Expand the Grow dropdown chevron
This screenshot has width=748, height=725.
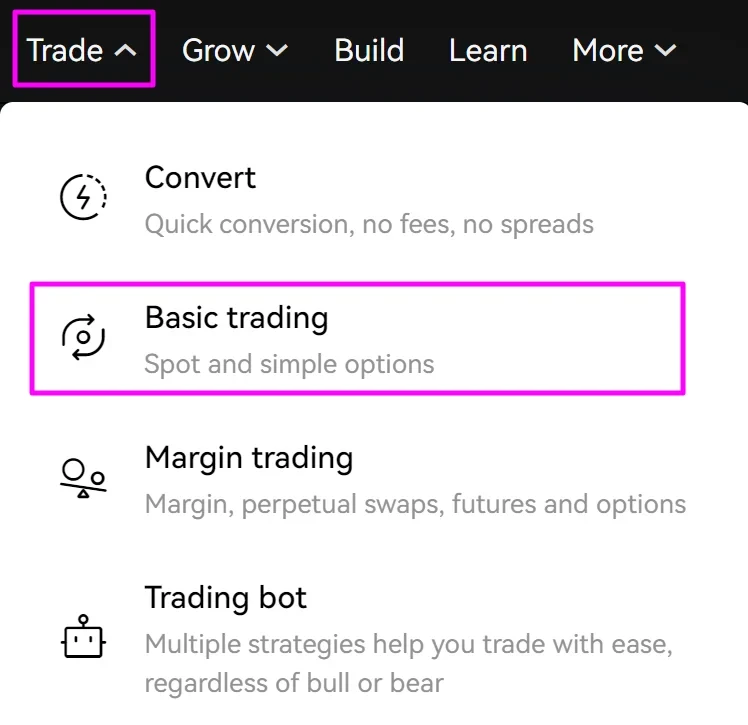(277, 50)
